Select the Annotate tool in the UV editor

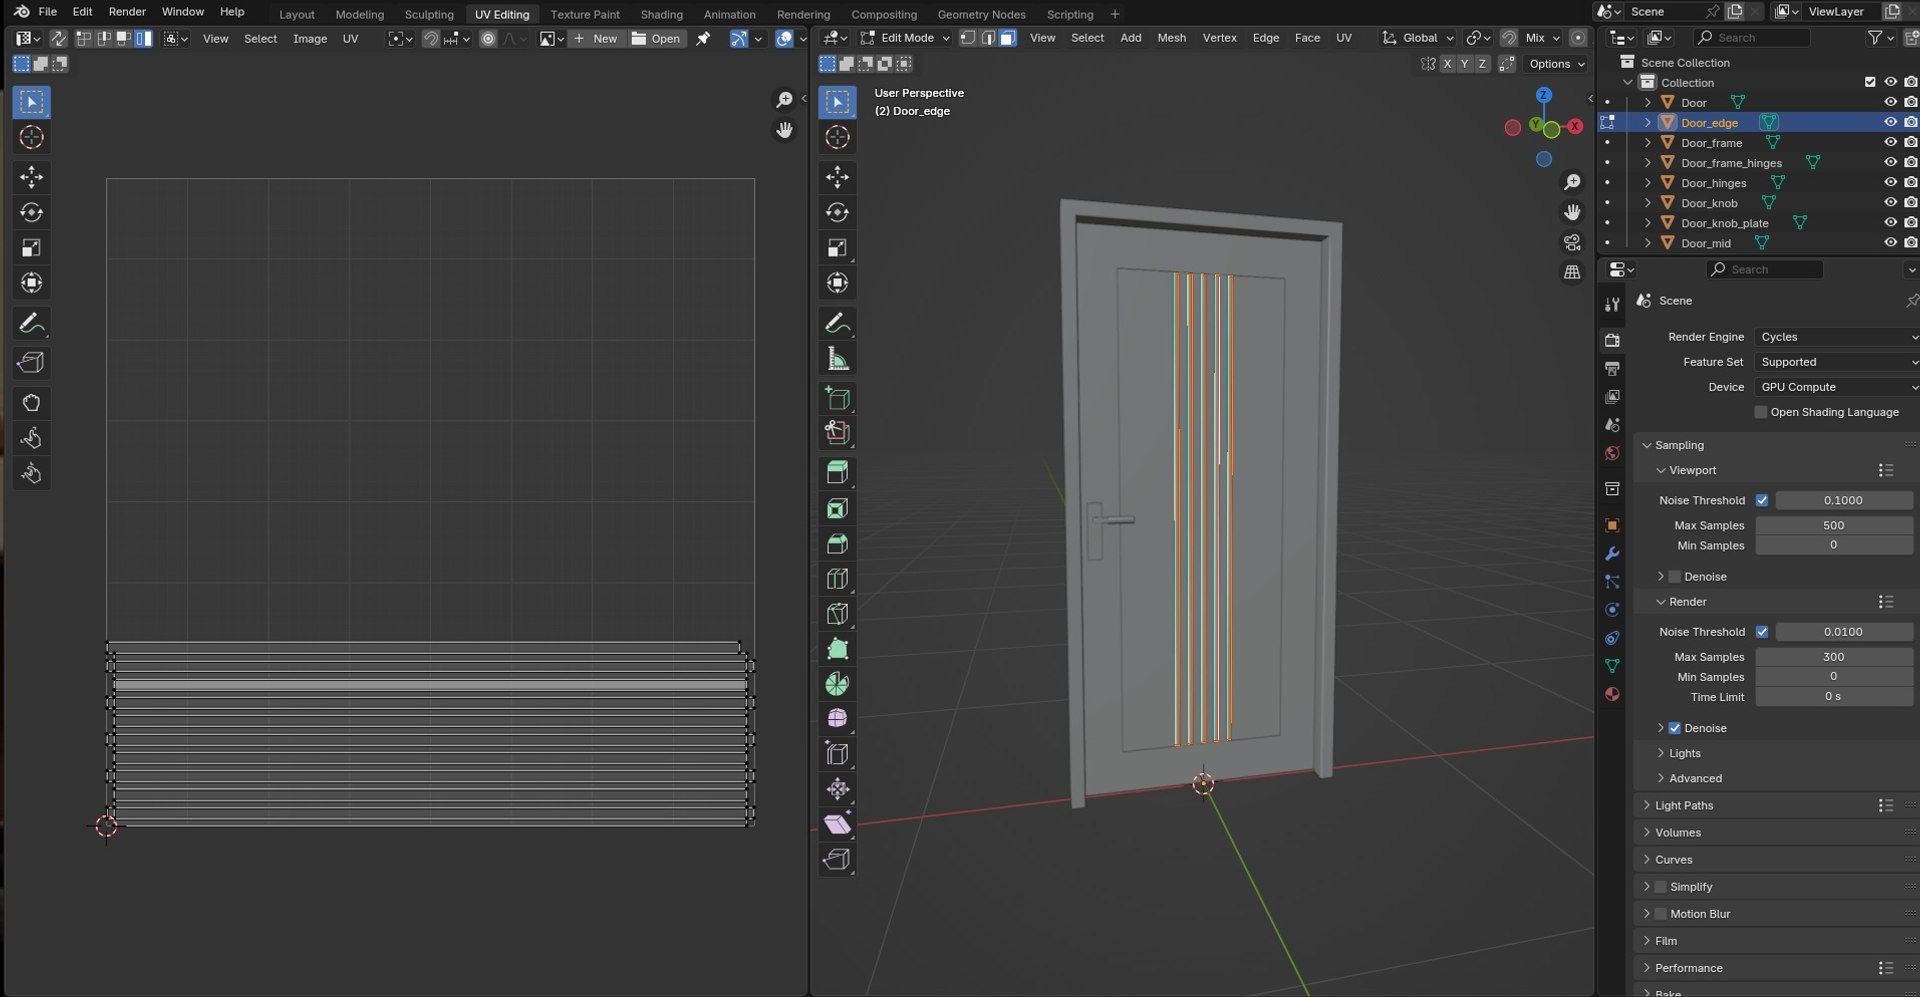(31, 323)
